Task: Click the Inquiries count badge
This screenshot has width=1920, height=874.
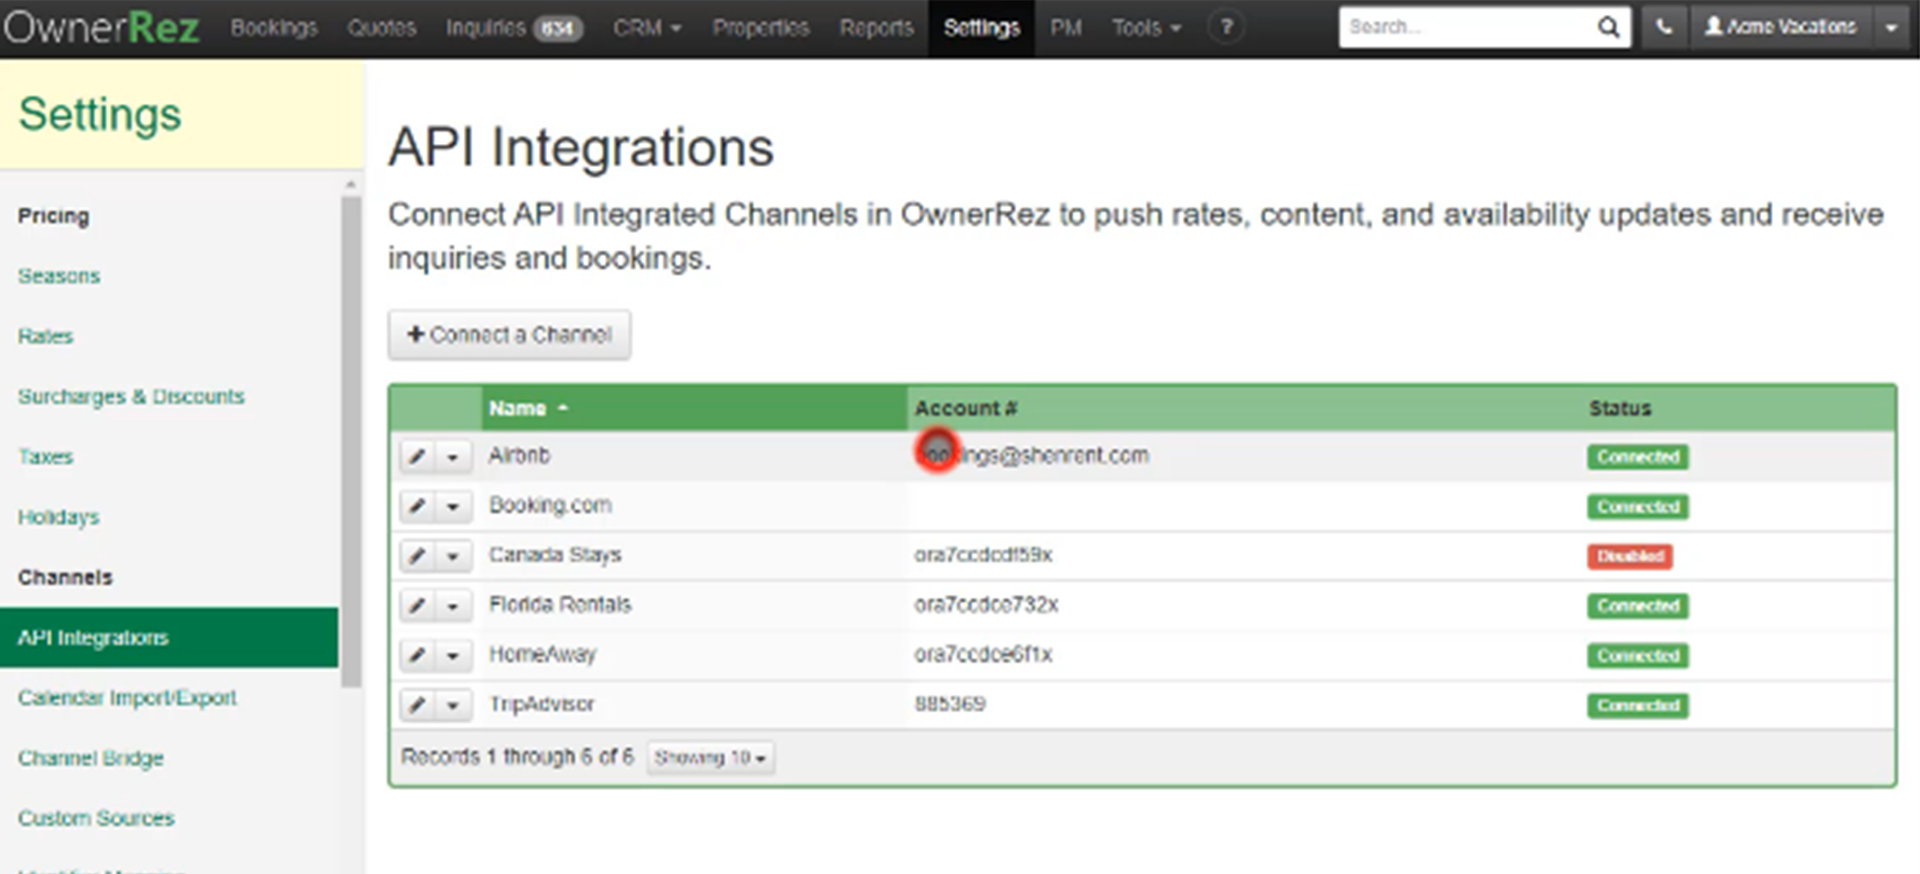Action: [x=558, y=28]
